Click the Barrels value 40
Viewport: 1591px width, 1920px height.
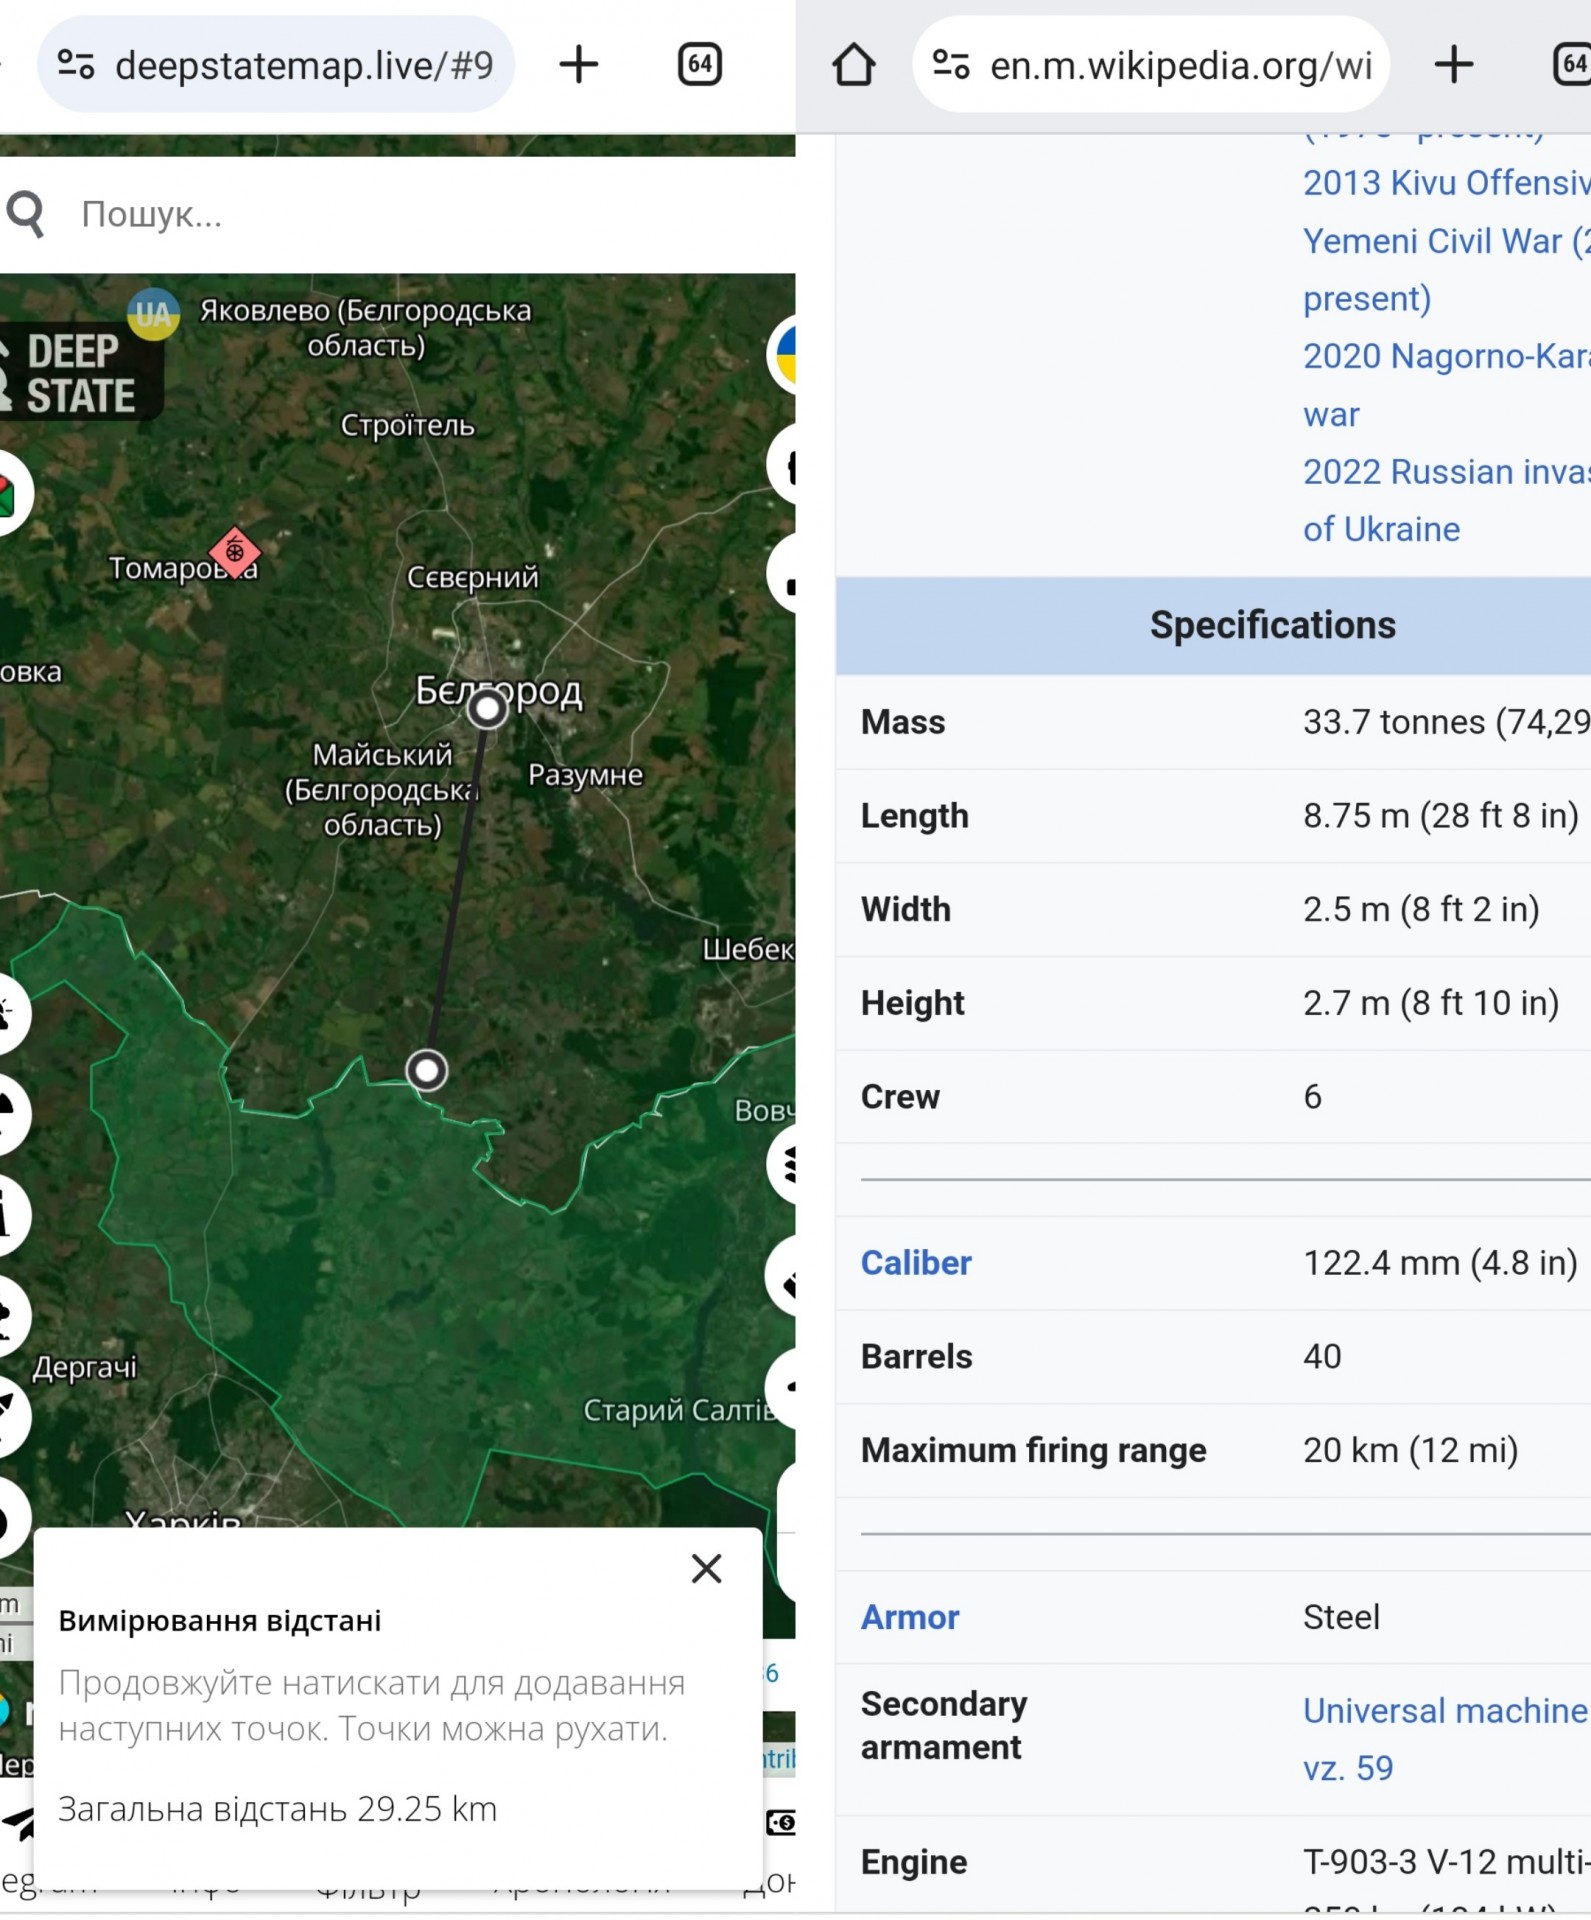(1322, 1357)
